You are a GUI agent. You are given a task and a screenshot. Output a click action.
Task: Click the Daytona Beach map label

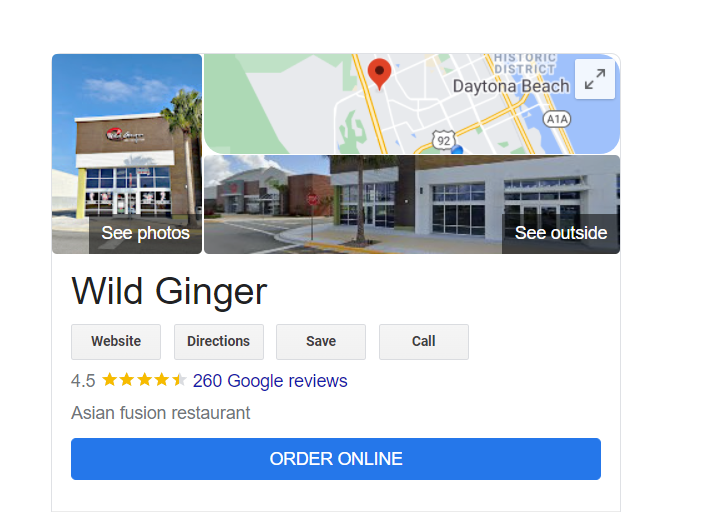click(511, 86)
